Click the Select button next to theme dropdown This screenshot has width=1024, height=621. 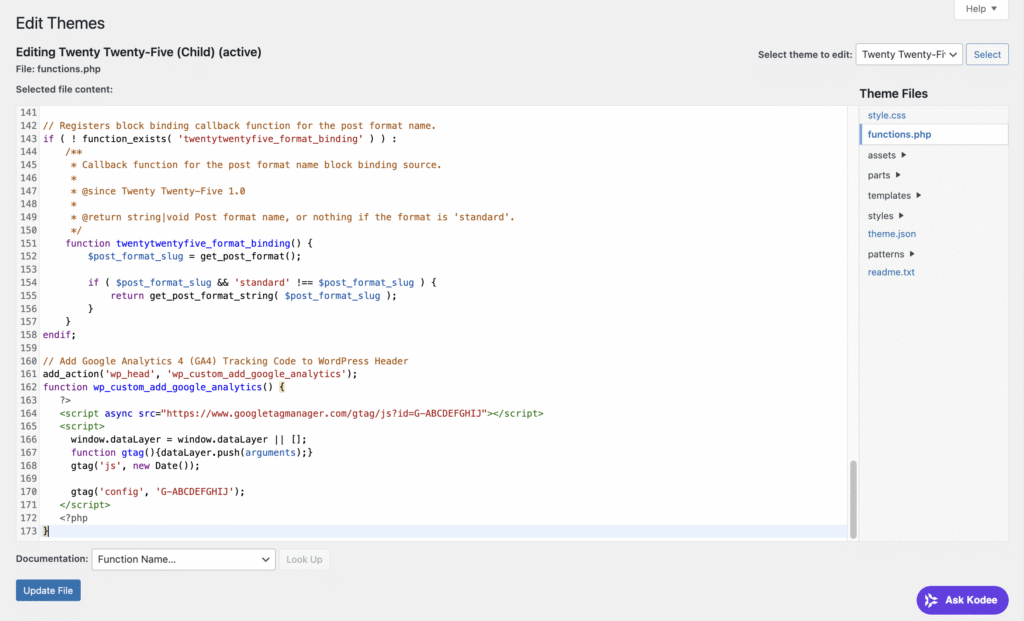point(986,54)
